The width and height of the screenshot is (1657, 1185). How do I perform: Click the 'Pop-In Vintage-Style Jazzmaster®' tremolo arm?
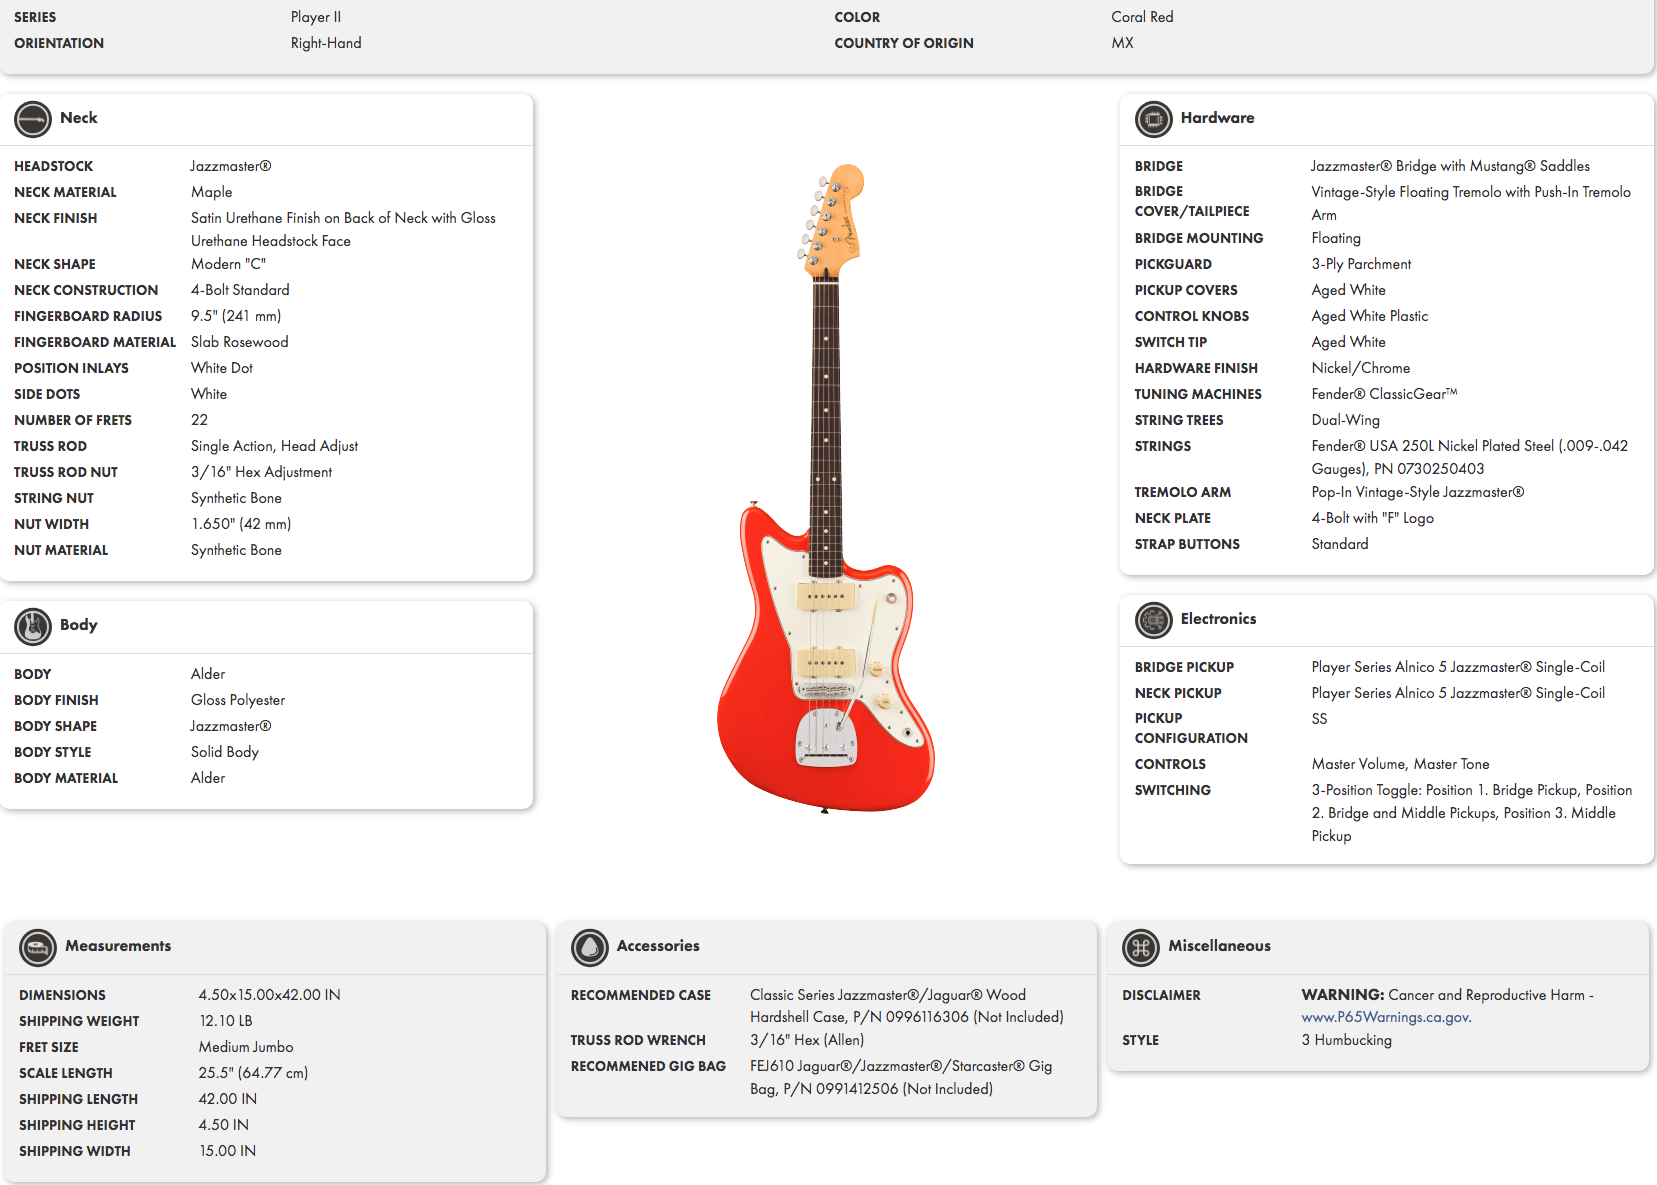[1417, 492]
